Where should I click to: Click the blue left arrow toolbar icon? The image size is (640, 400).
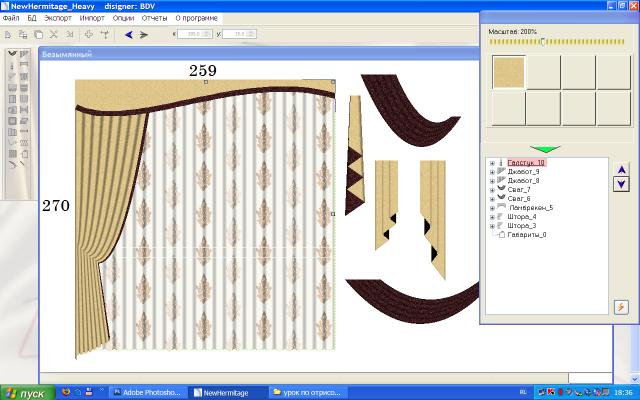pyautogui.click(x=129, y=34)
